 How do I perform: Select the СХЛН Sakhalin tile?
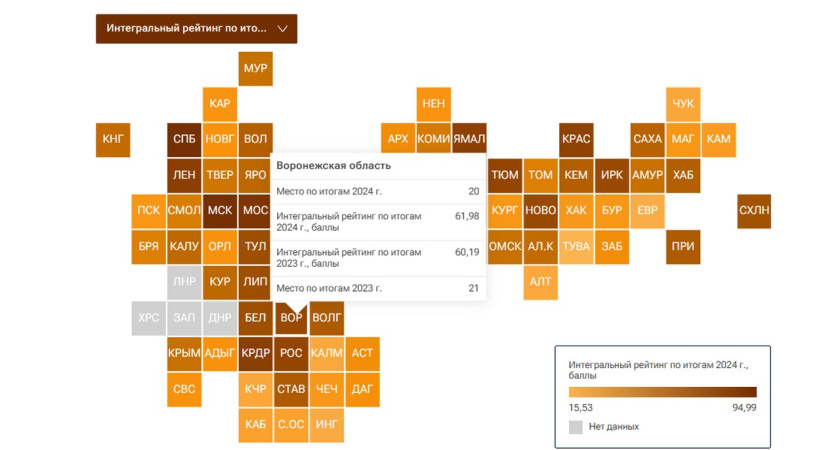754,210
